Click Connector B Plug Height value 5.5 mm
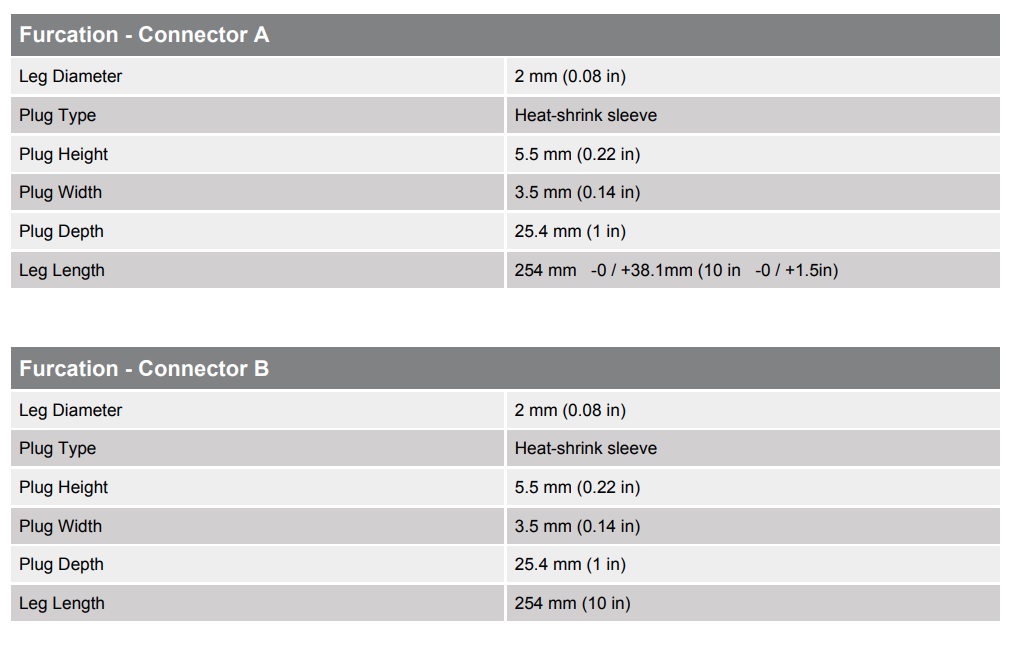Viewport: 1016px width, 650px height. pyautogui.click(x=577, y=487)
